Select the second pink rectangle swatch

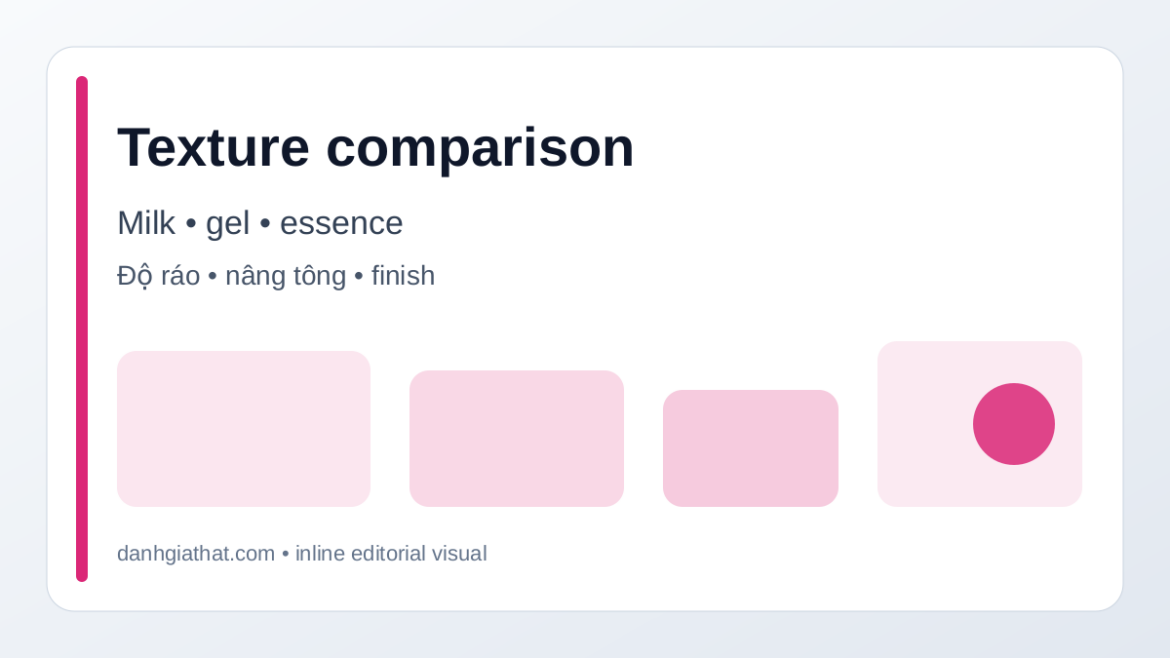click(x=516, y=439)
